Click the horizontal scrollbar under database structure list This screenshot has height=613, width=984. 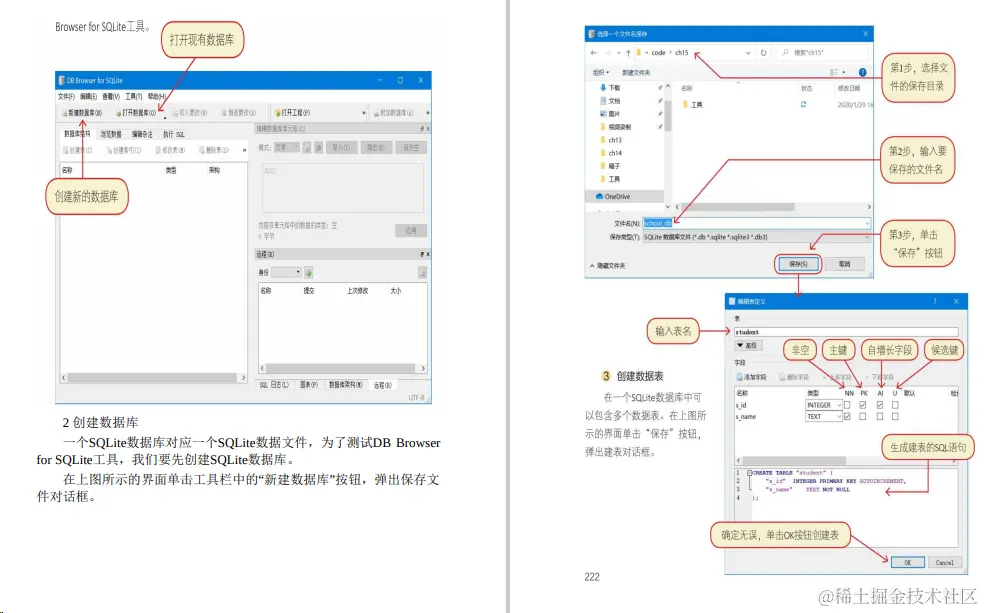pyautogui.click(x=153, y=378)
